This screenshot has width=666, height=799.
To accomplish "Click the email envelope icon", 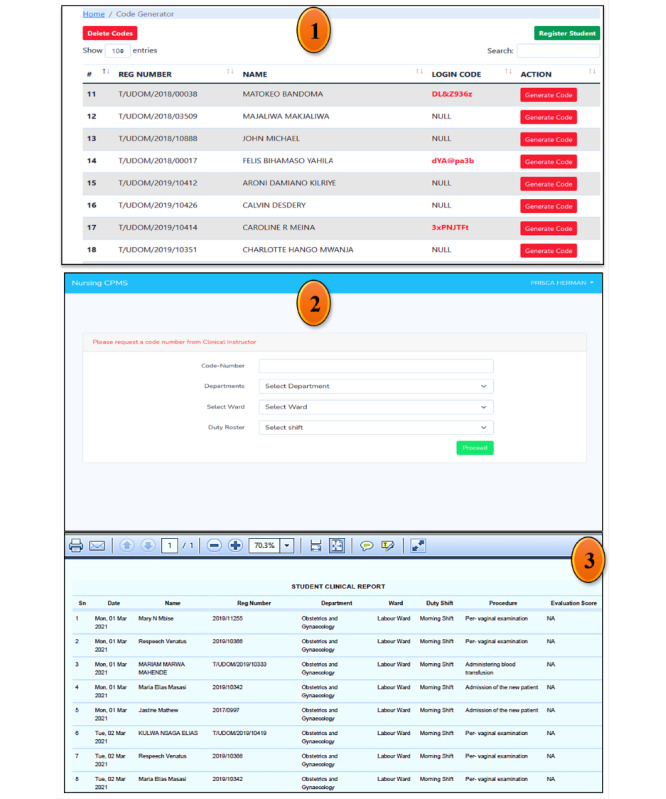I will click(97, 546).
